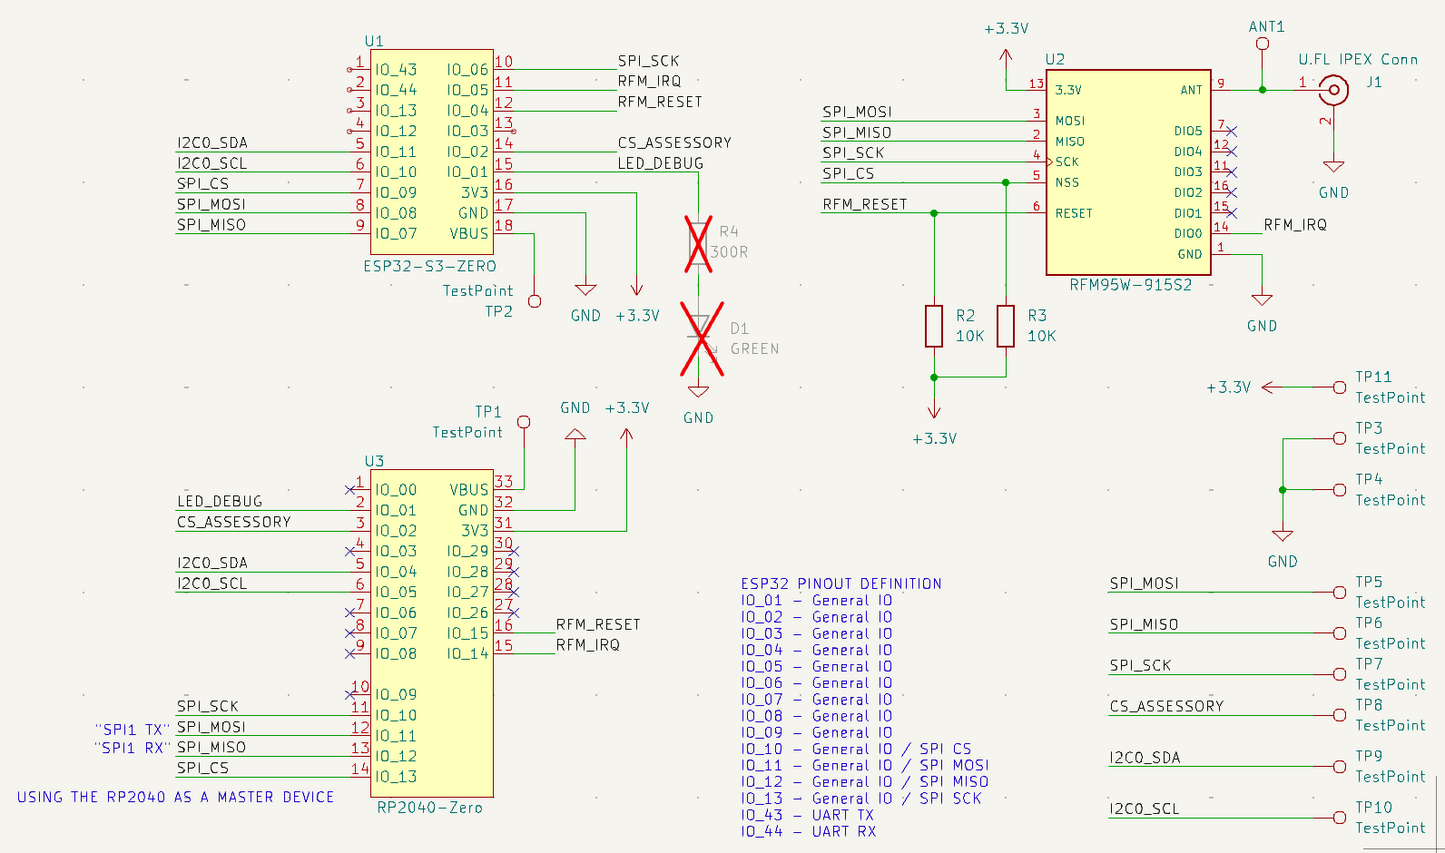Viewport: 1445px width, 853px height.
Task: Select the TP1 test point circle
Action: pos(523,422)
